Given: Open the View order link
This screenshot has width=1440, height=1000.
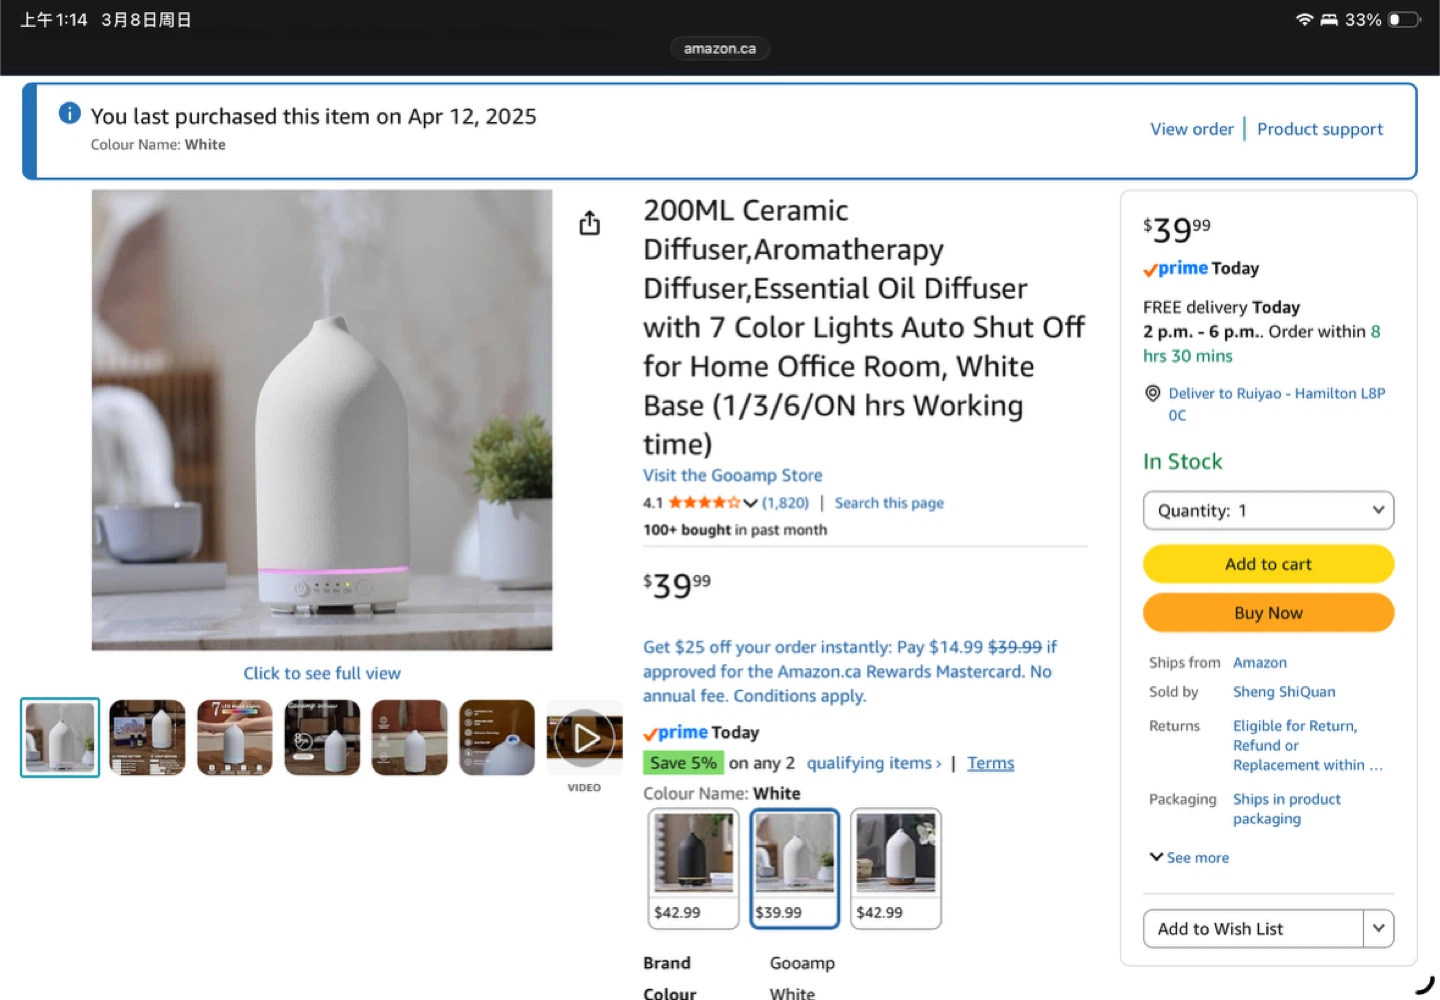Looking at the screenshot, I should tap(1191, 129).
